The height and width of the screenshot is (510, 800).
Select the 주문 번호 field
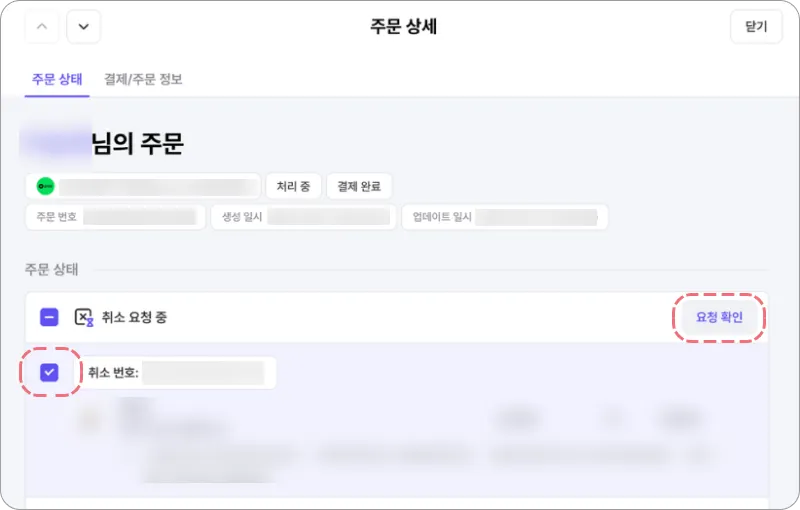click(x=116, y=217)
